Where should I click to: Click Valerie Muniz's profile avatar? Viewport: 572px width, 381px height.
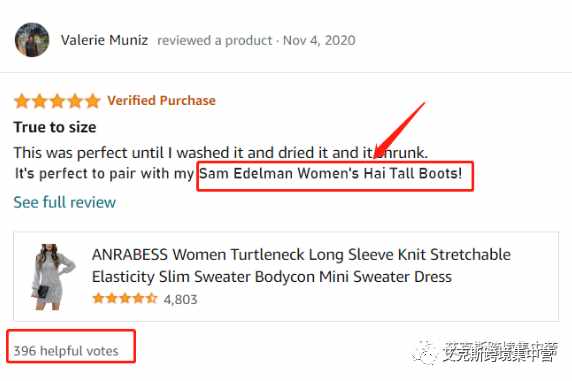32,40
